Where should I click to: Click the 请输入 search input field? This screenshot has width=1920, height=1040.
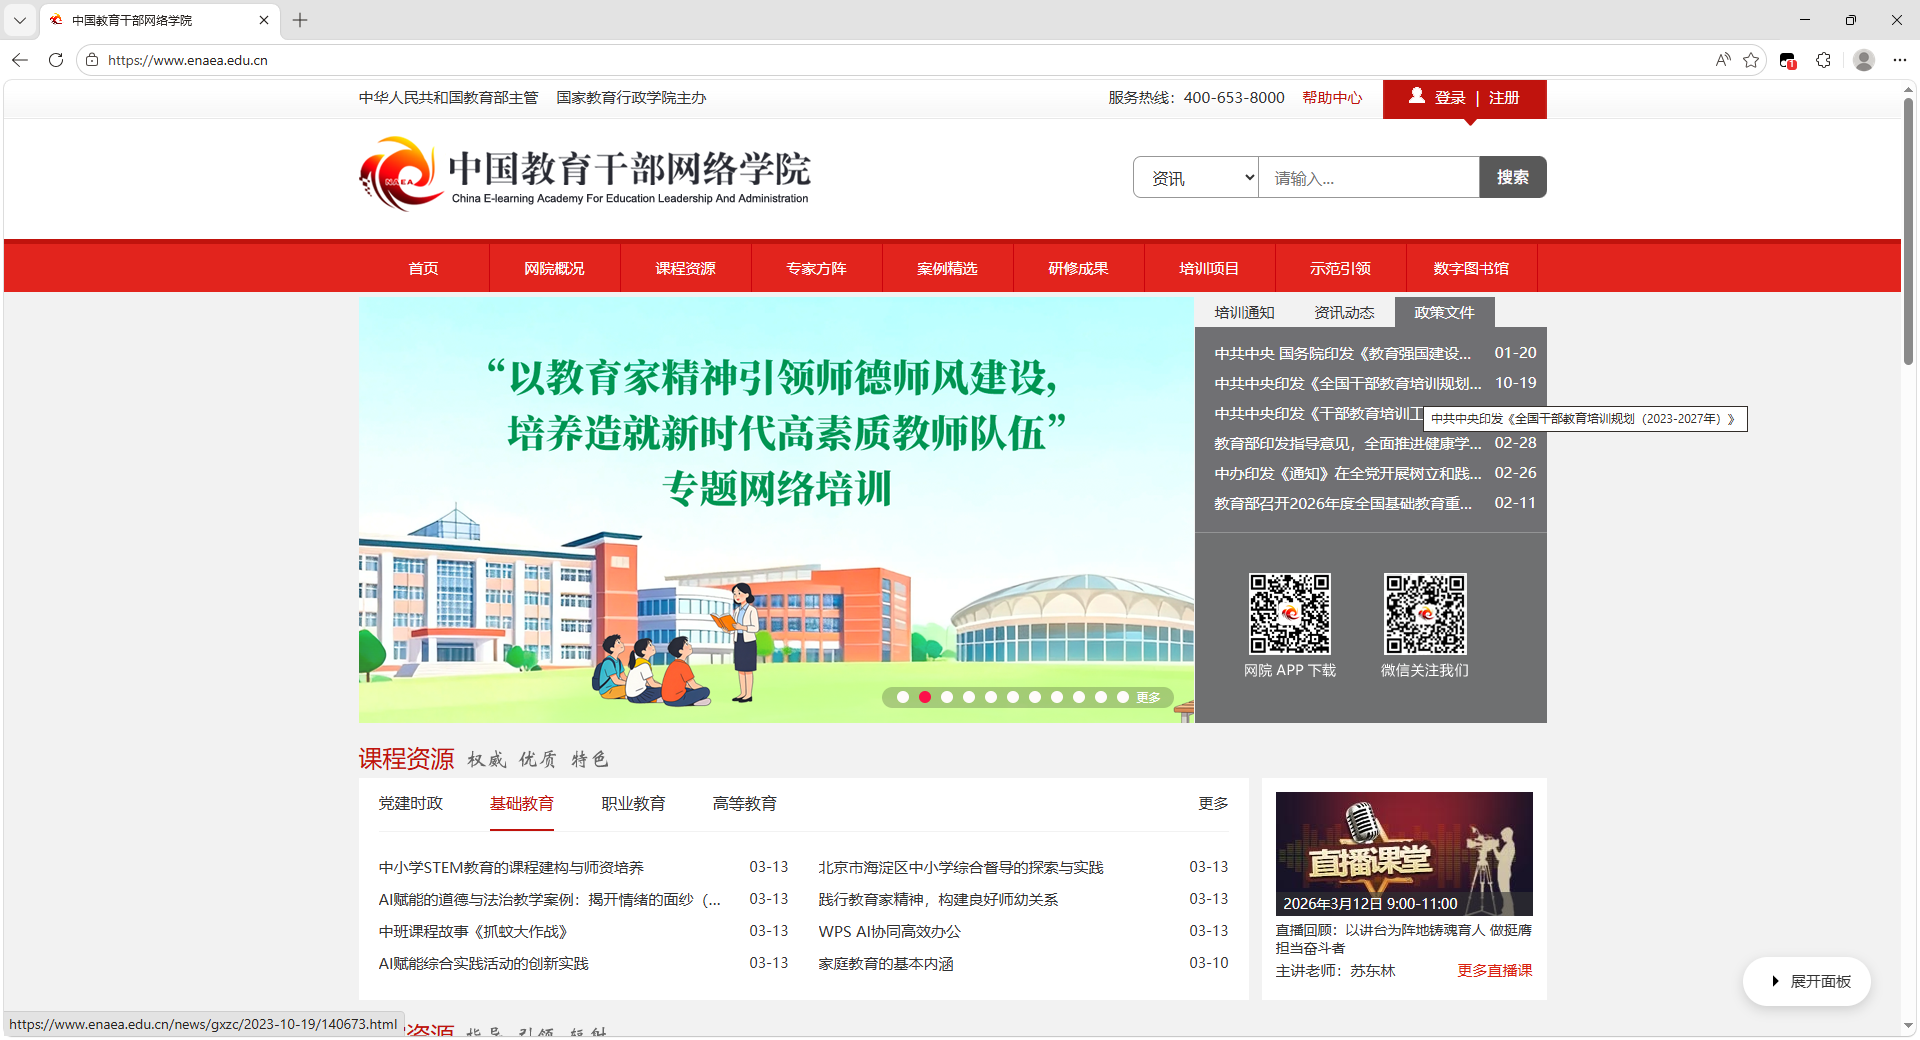[x=1368, y=178]
